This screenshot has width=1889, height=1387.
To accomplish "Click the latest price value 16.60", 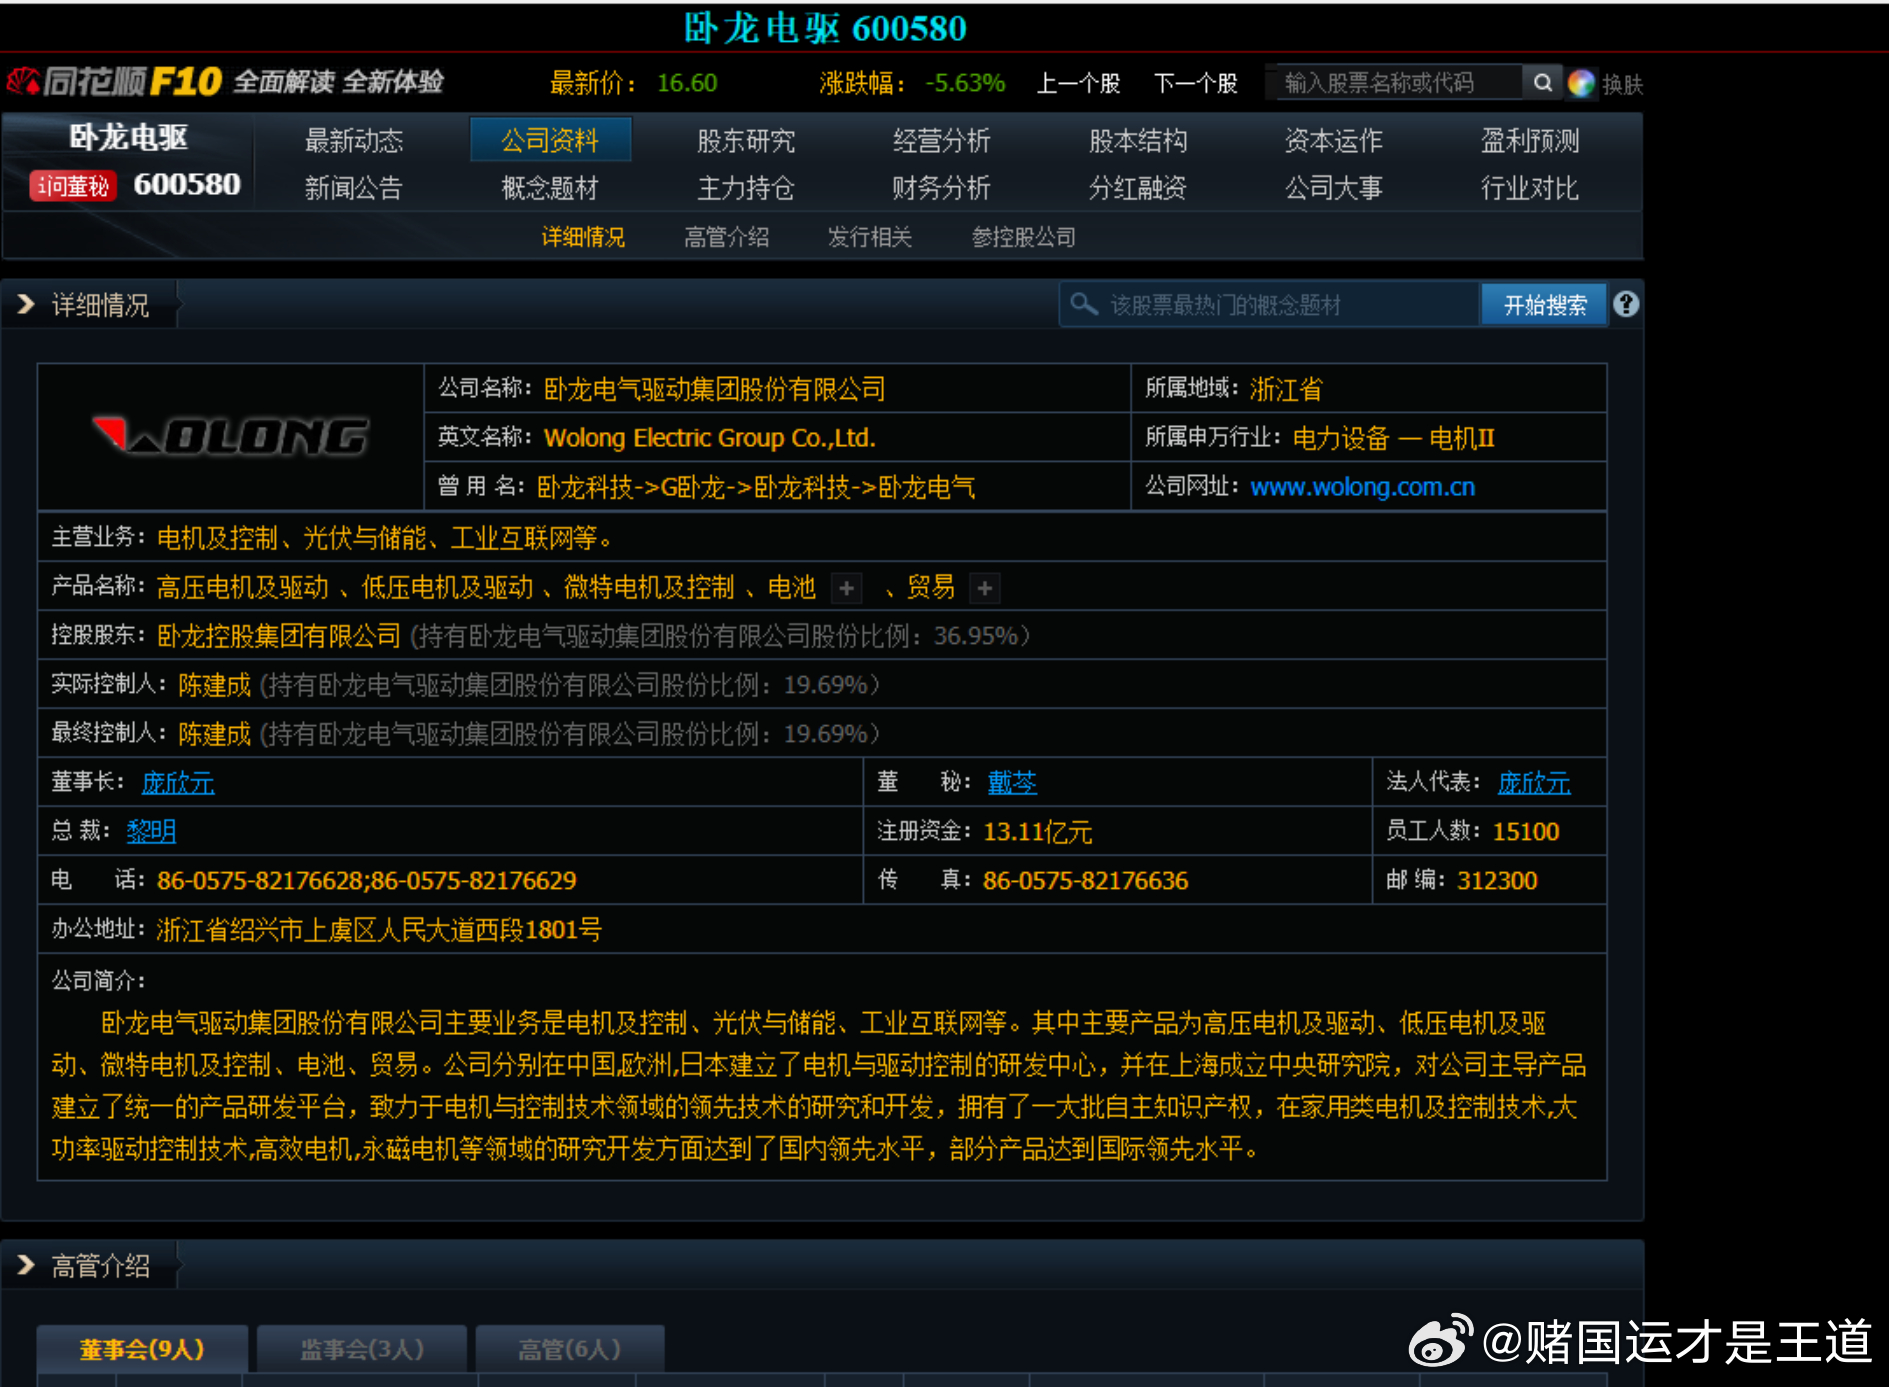I will click(687, 83).
